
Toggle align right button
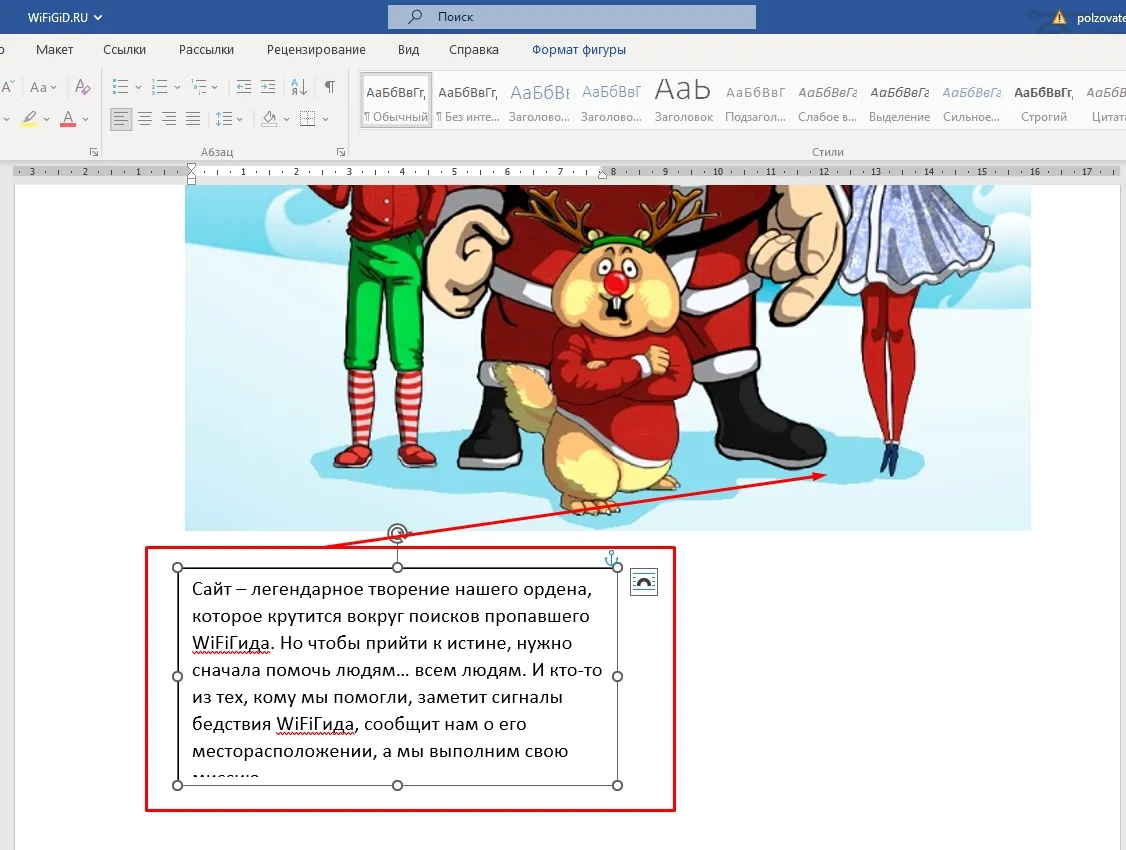(x=169, y=118)
